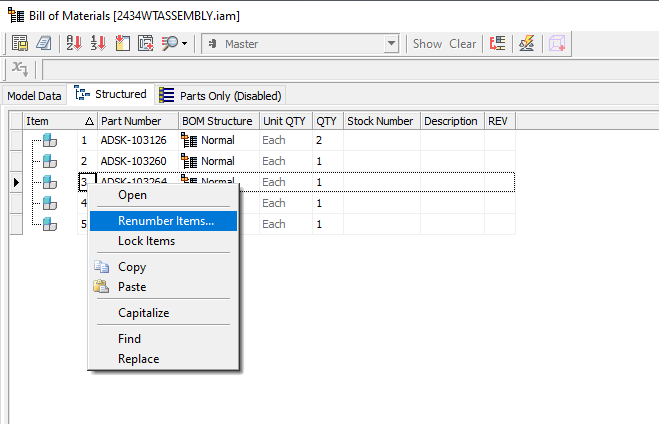Click the formula fx icon
This screenshot has height=424, width=659.
pyautogui.click(x=20, y=68)
